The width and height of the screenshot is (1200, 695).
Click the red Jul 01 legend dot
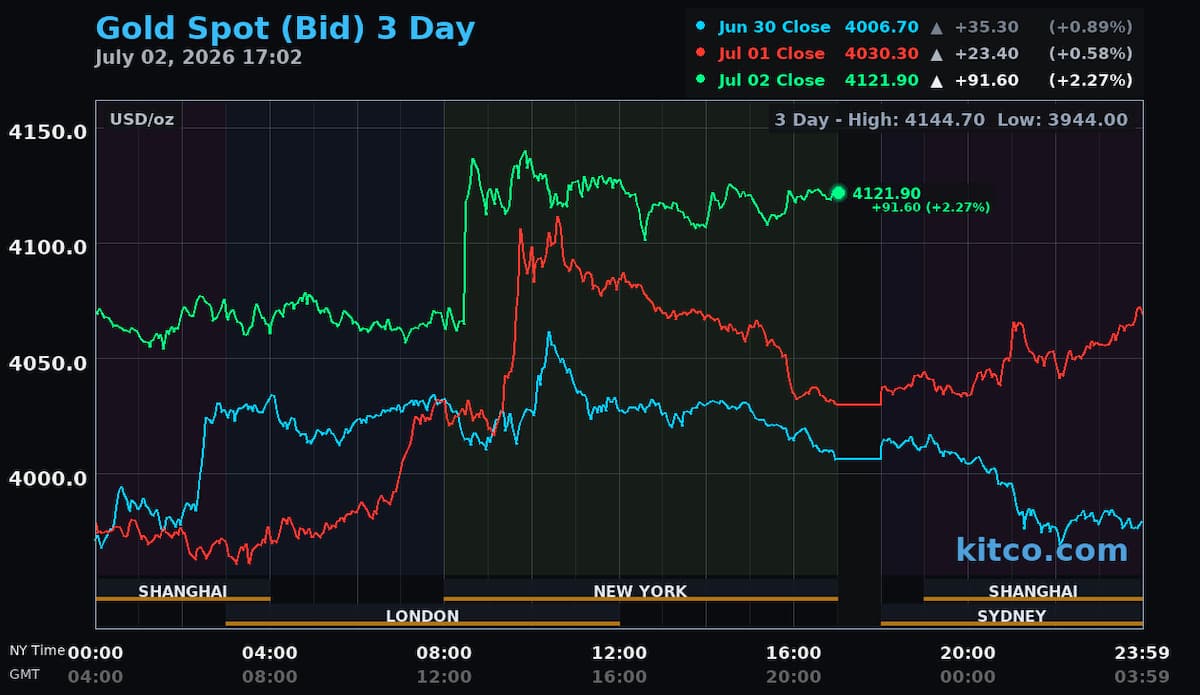[x=701, y=53]
